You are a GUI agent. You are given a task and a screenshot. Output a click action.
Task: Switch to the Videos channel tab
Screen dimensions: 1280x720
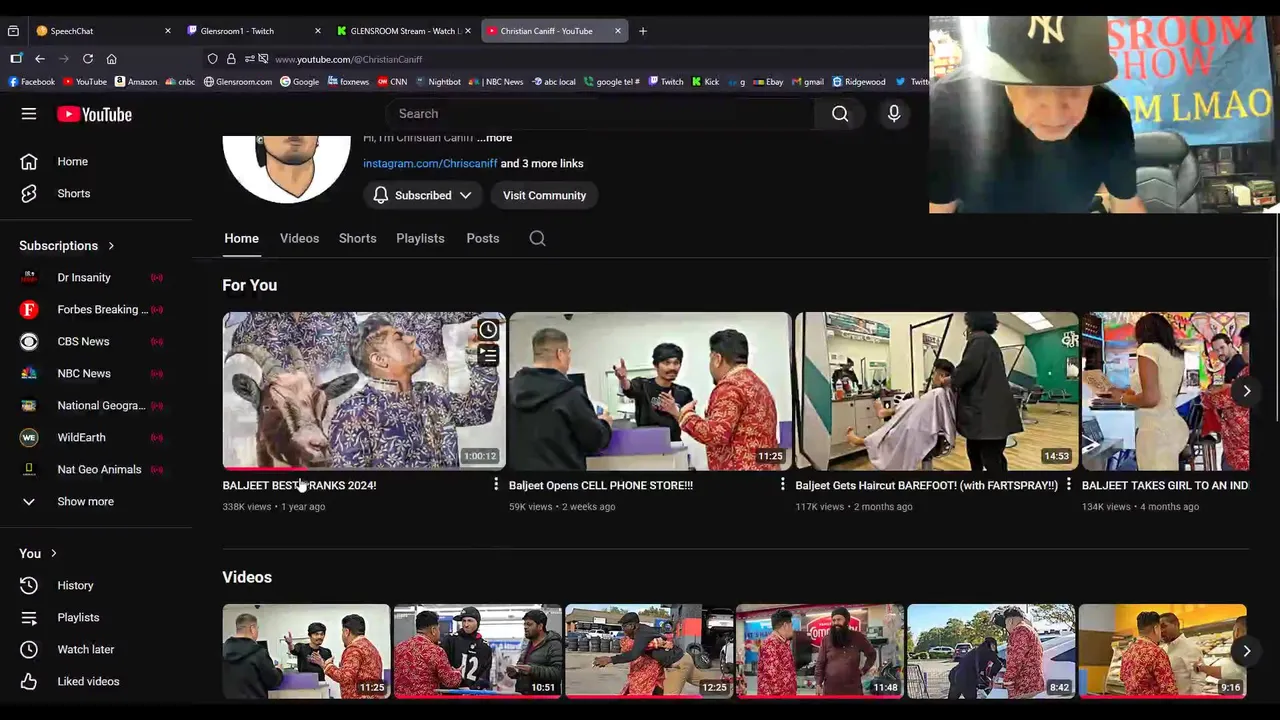(299, 238)
